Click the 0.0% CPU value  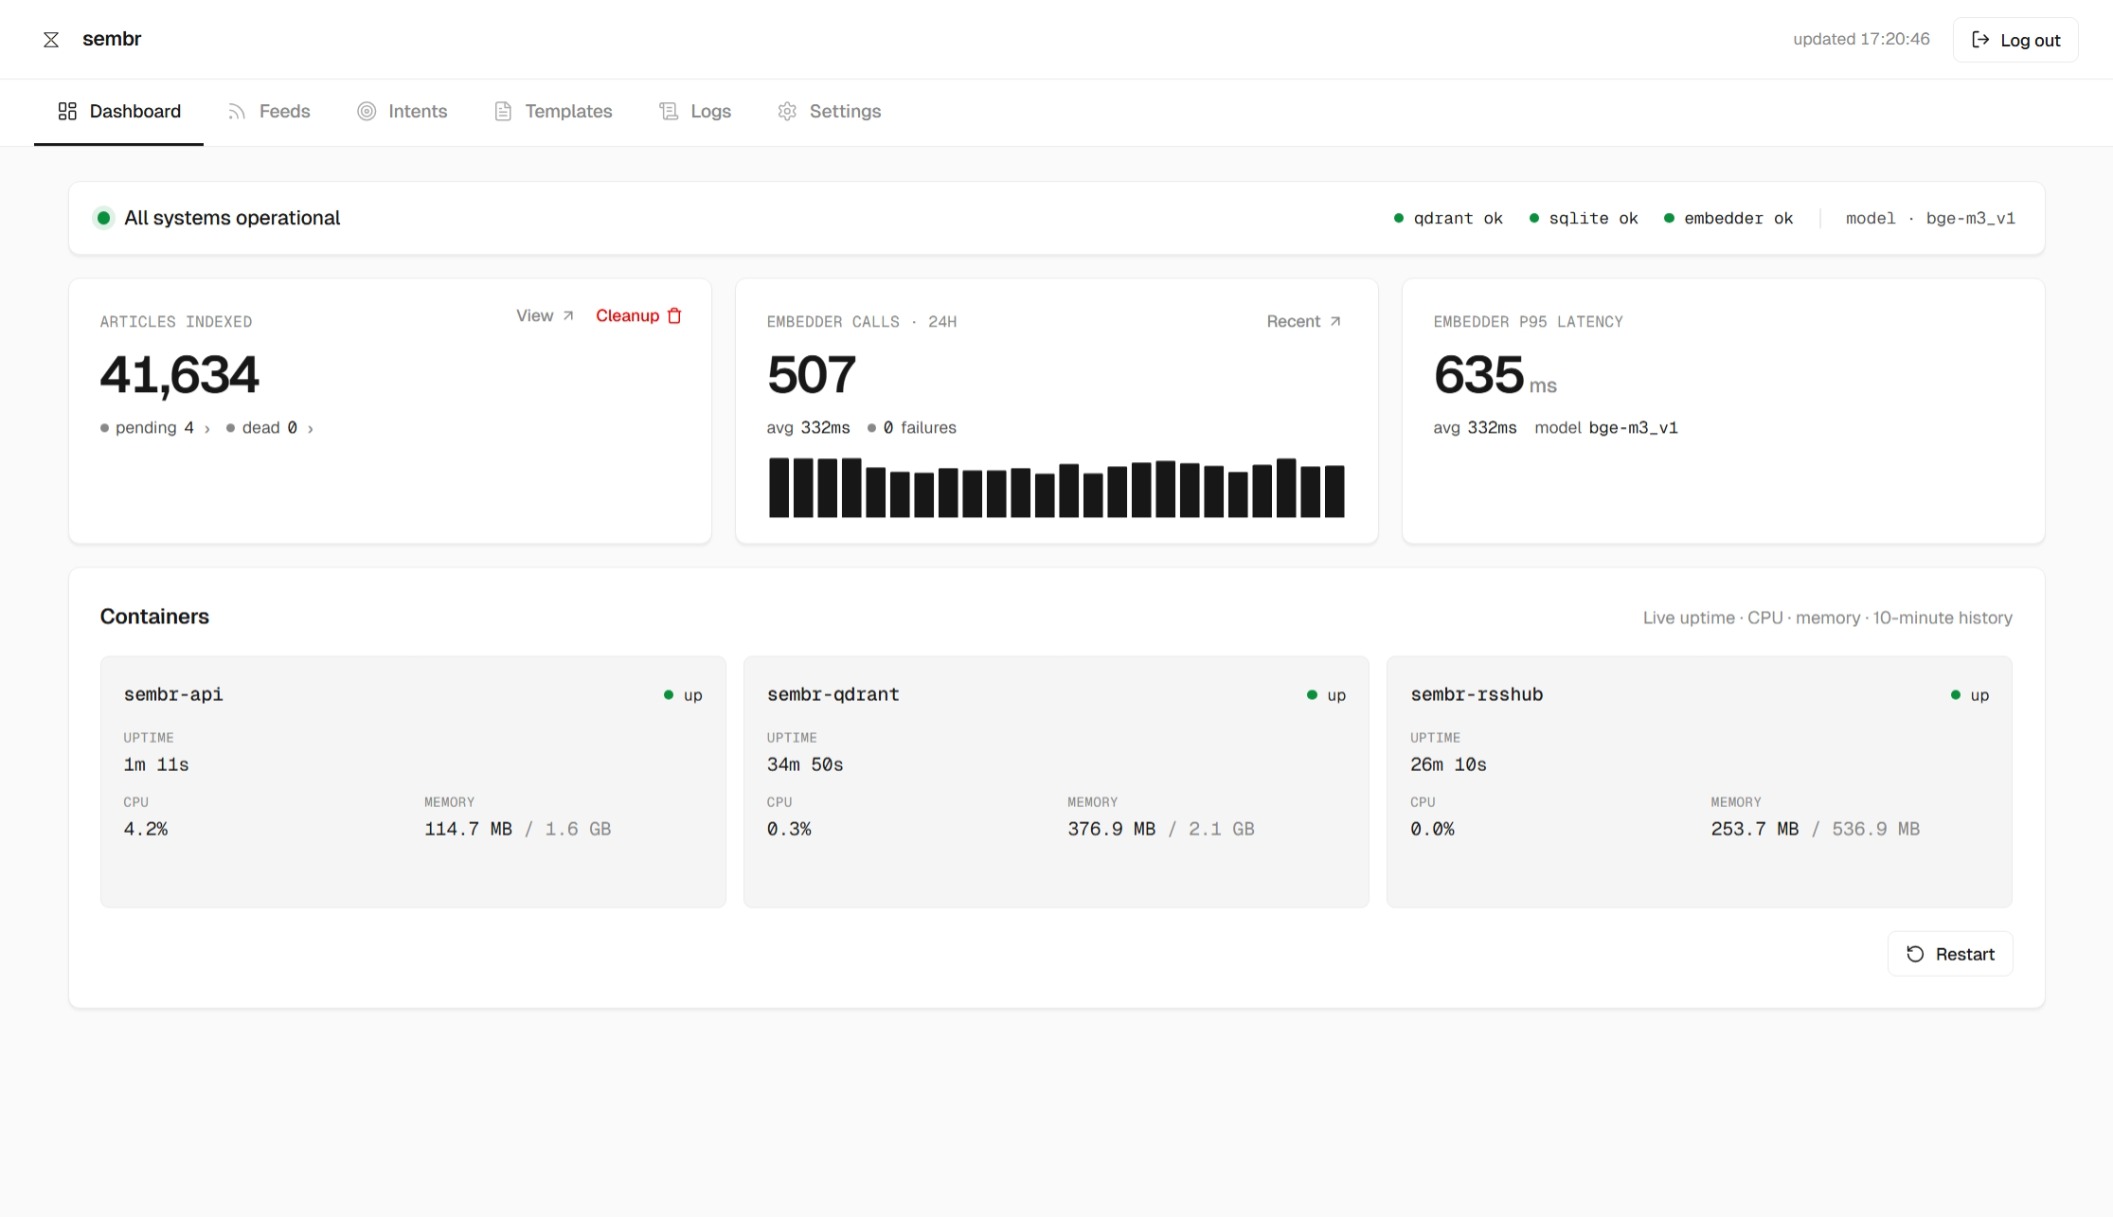coord(1432,829)
